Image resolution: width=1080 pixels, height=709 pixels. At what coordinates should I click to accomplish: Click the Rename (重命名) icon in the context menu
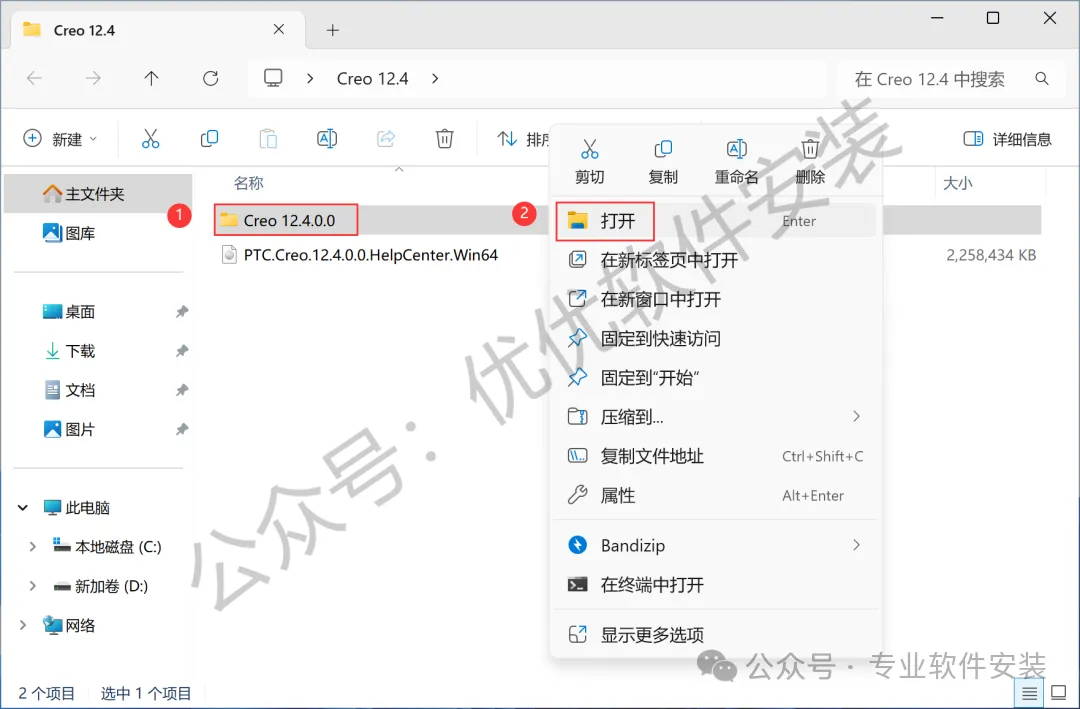736,149
